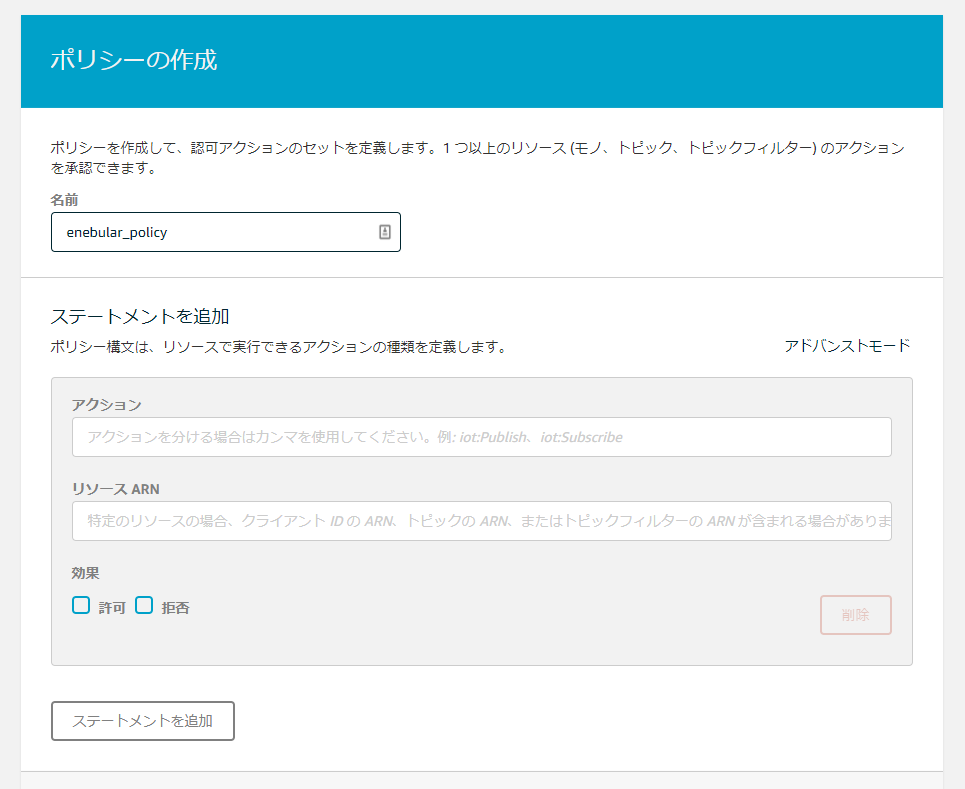Select the リソース ARN input field
965x789 pixels.
481,521
